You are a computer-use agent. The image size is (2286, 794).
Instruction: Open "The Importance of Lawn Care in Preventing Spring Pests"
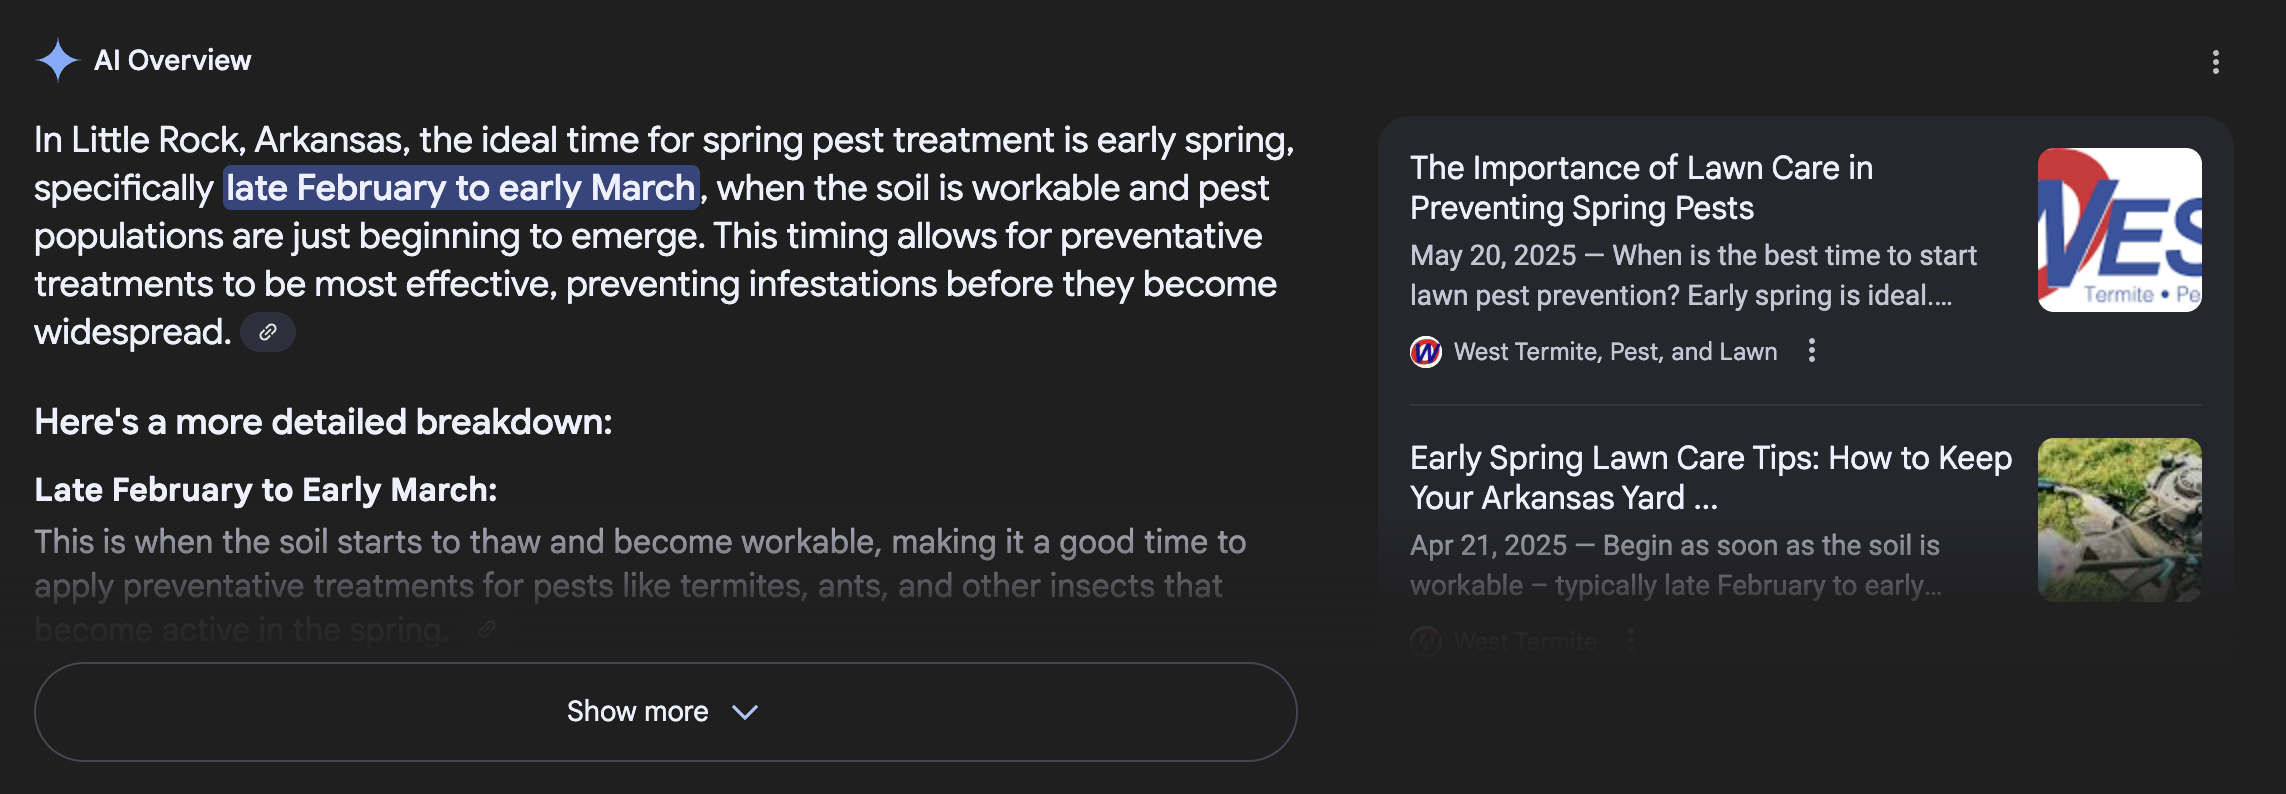point(1641,188)
